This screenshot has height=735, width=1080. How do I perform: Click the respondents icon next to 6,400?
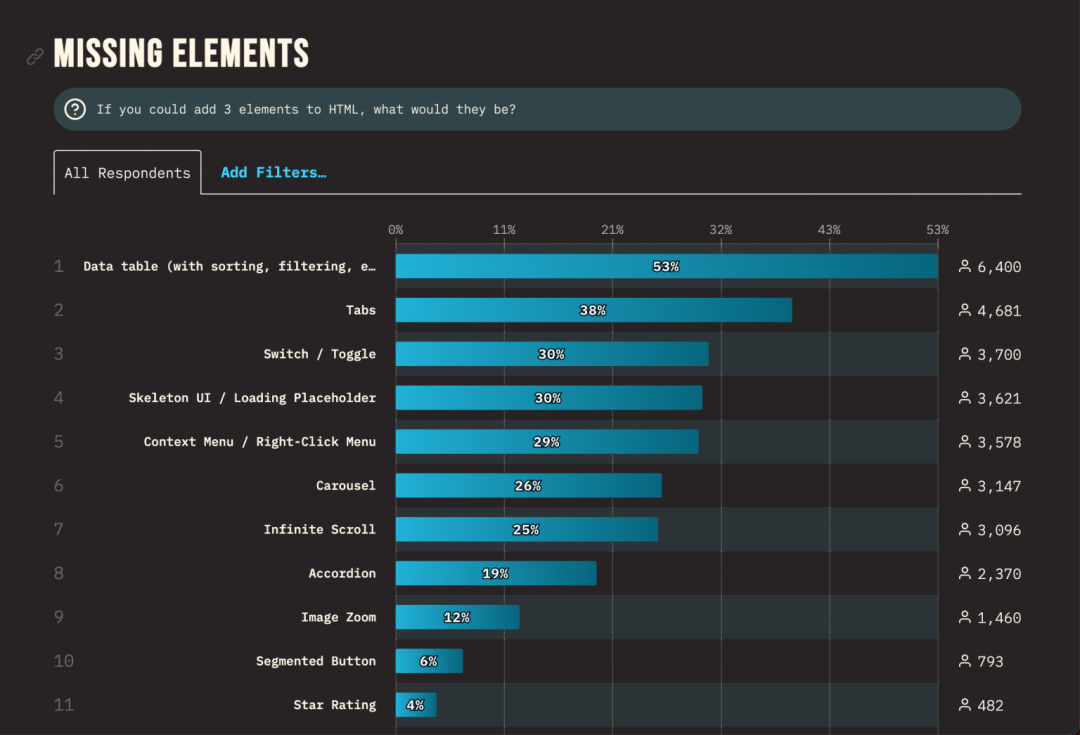[965, 266]
